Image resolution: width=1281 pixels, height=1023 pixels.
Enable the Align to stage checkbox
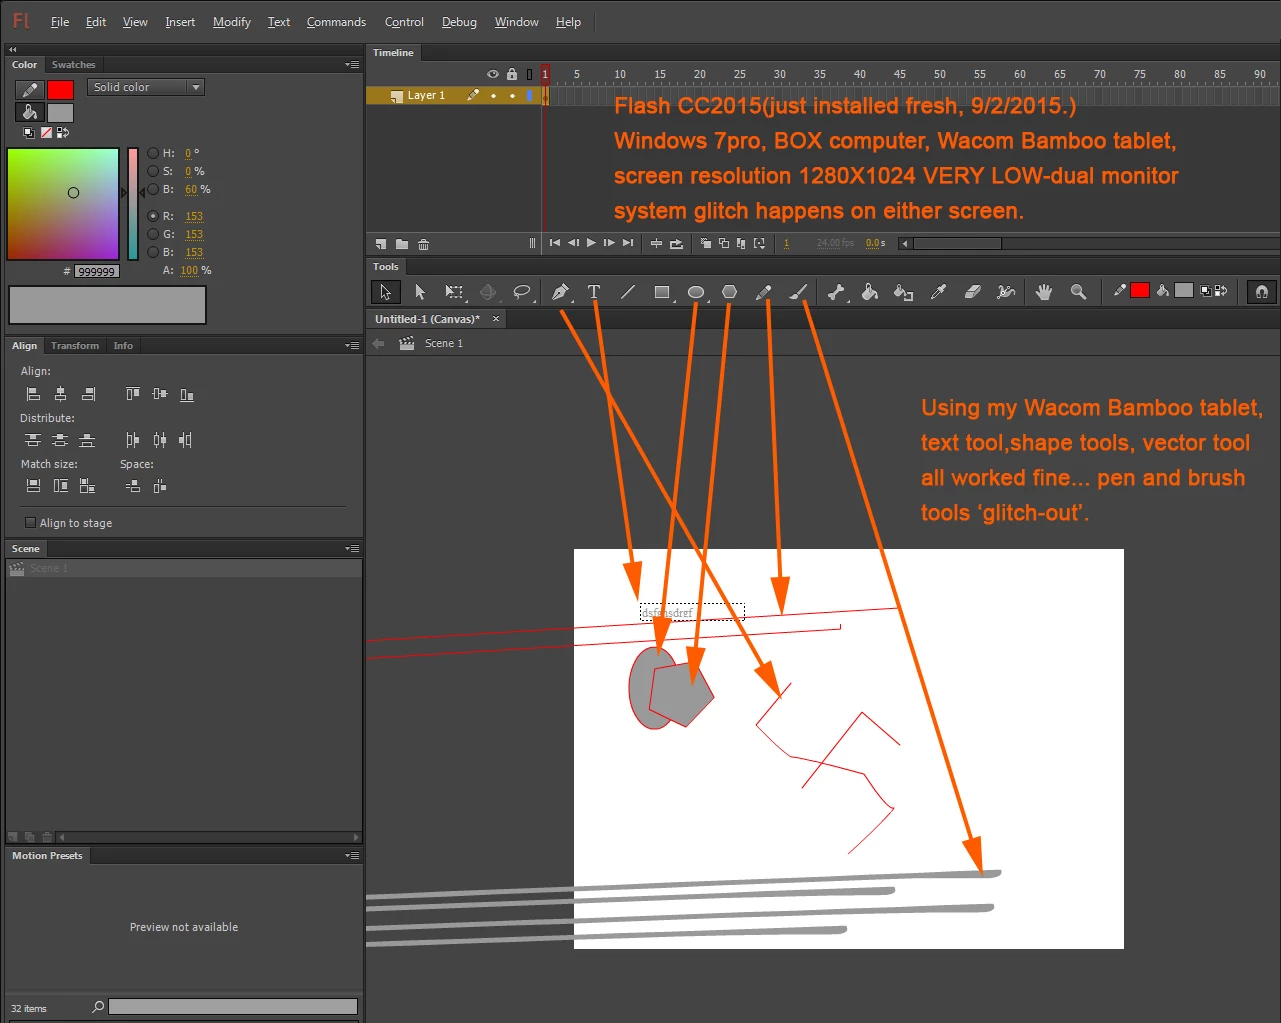30,523
